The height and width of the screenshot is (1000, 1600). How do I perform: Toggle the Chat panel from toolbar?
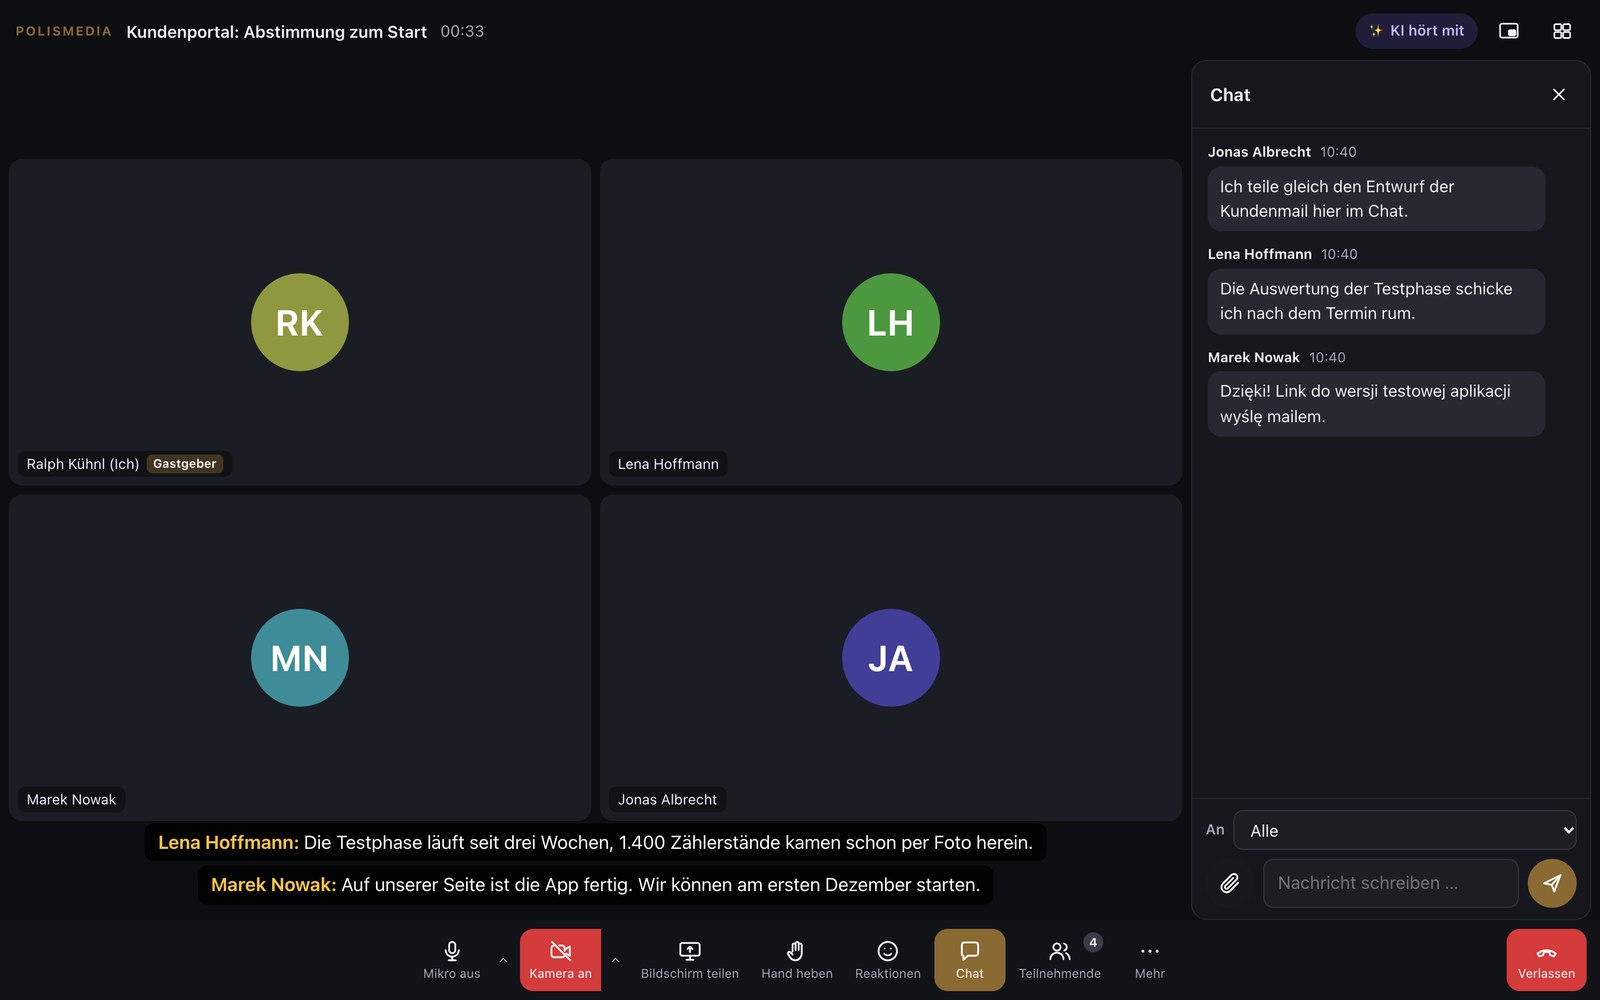(970, 960)
